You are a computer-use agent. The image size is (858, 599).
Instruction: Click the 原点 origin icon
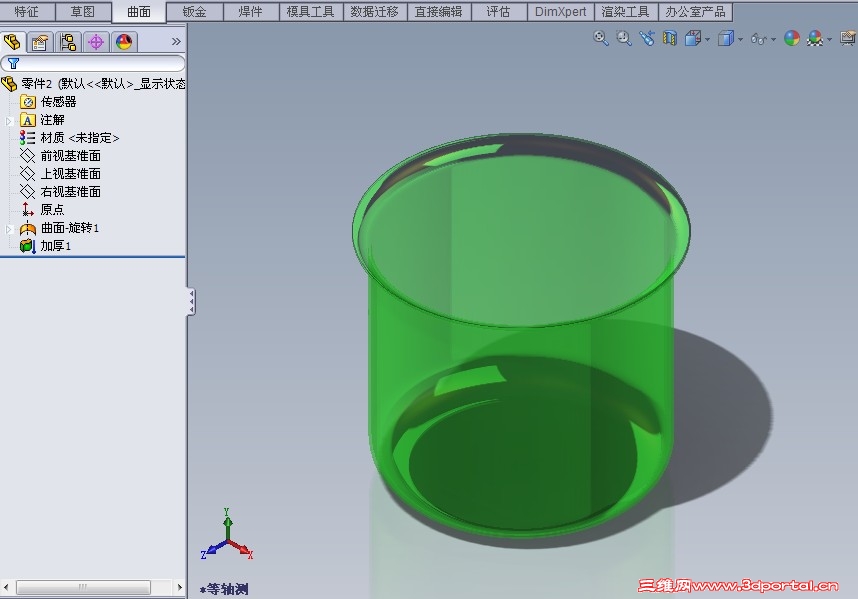[x=27, y=210]
